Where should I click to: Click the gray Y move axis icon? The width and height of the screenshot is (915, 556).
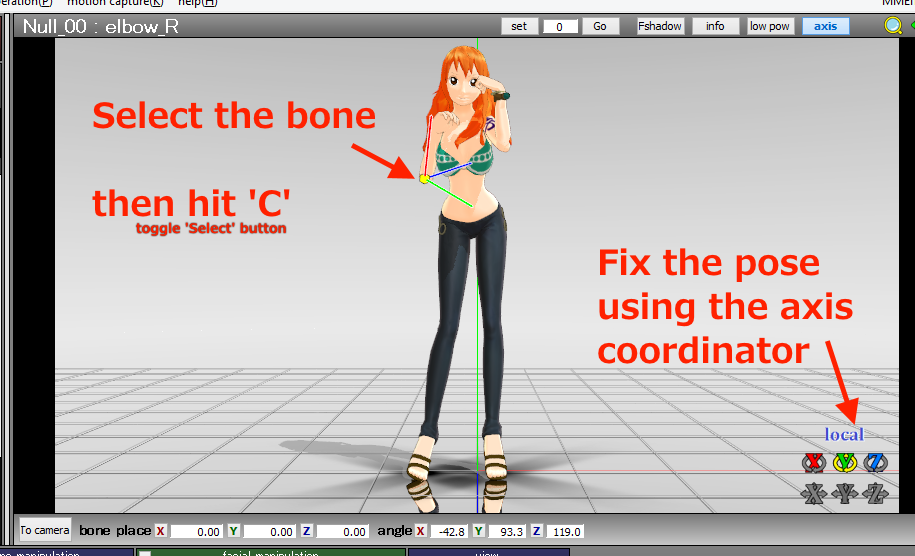click(x=844, y=494)
